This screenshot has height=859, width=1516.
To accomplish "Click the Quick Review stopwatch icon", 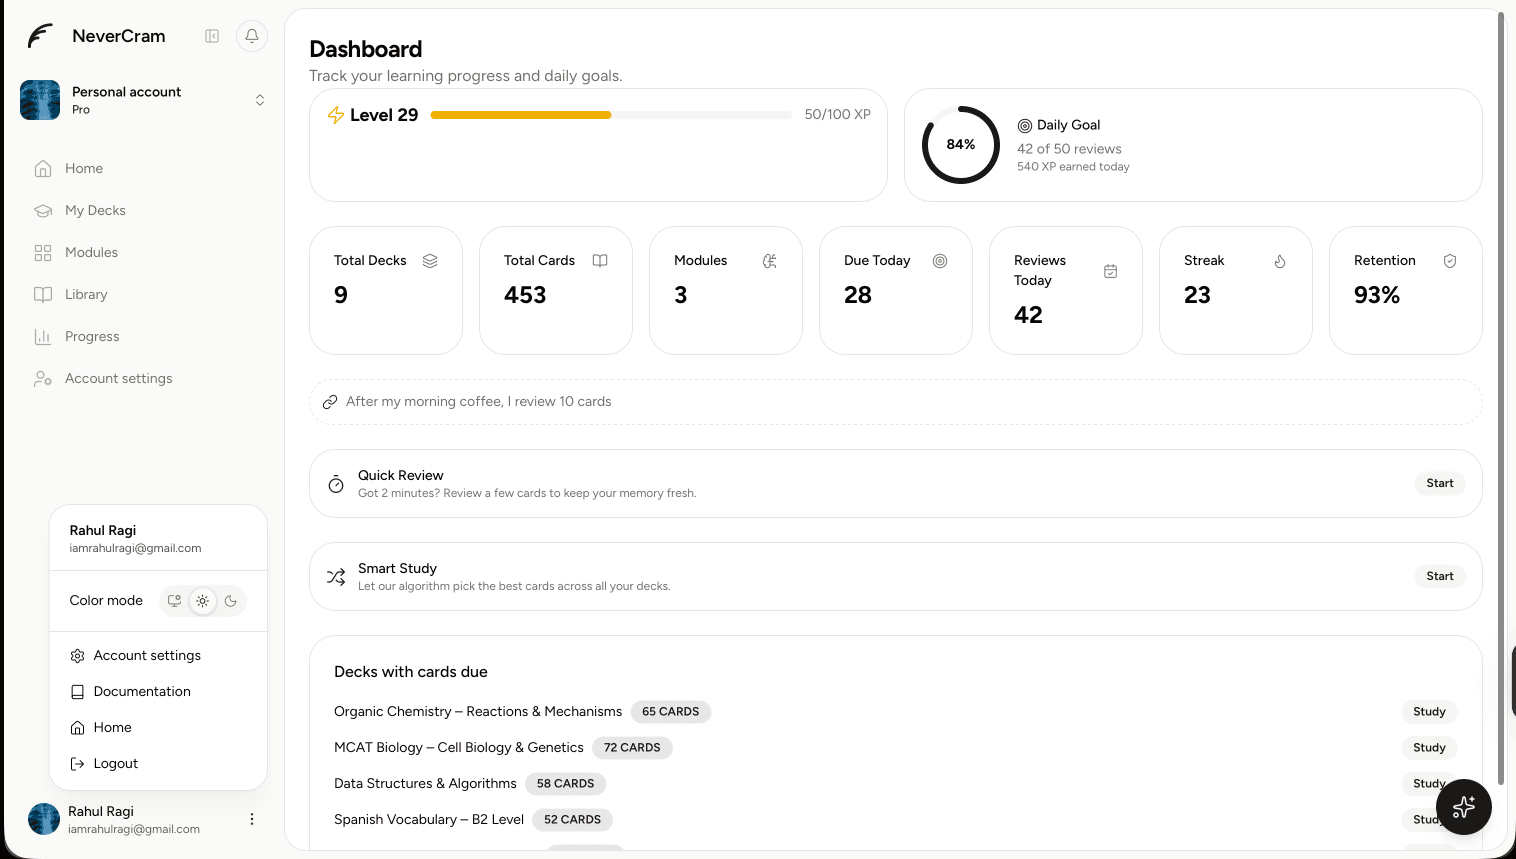I will (x=336, y=484).
